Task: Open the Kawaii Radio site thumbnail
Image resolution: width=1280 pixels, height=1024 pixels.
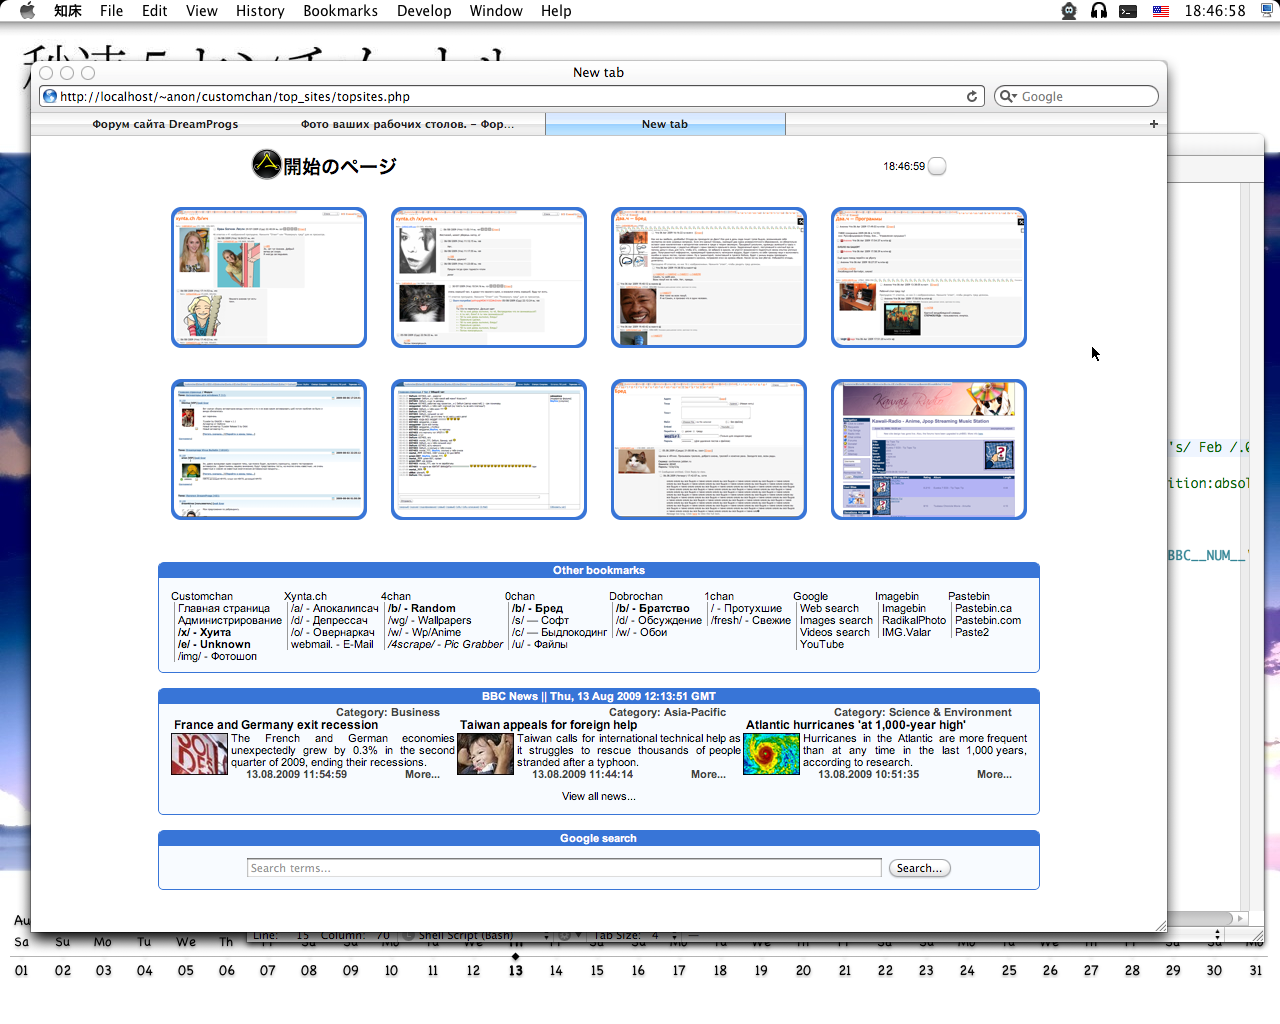Action: 929,449
